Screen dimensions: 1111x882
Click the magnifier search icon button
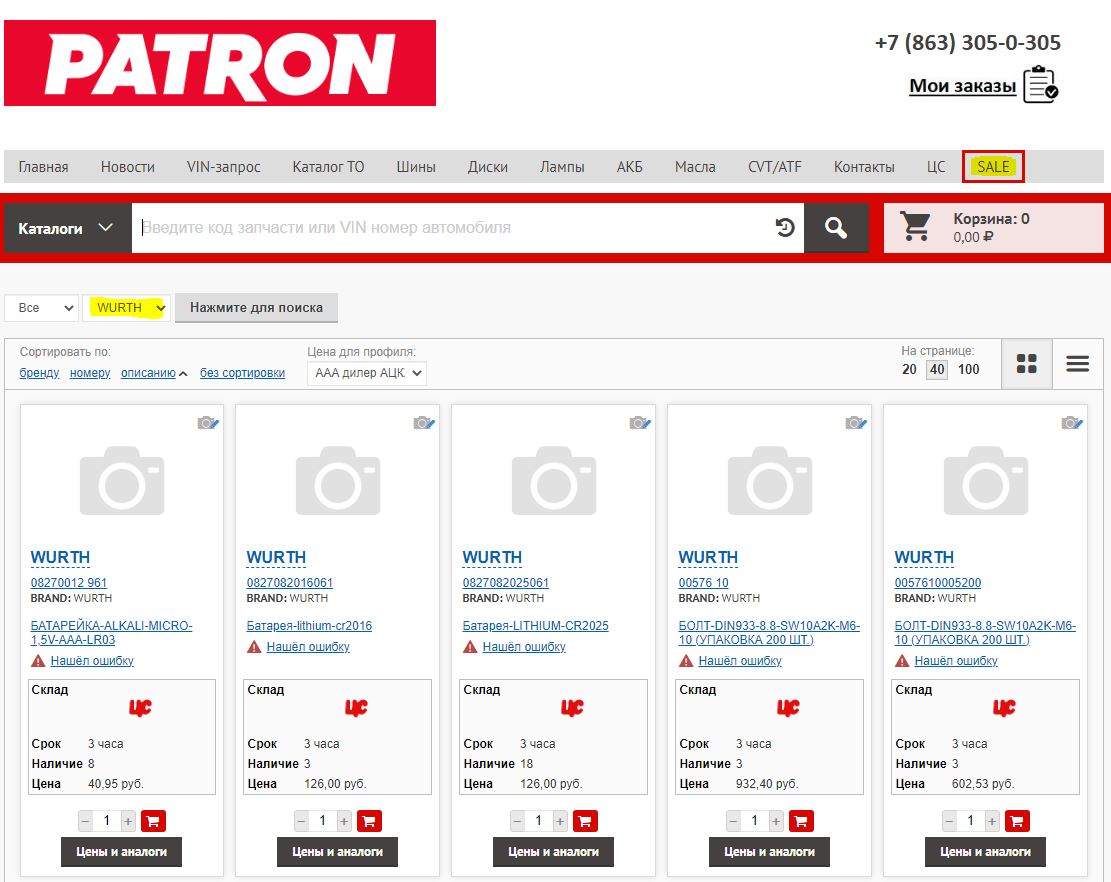tap(836, 228)
